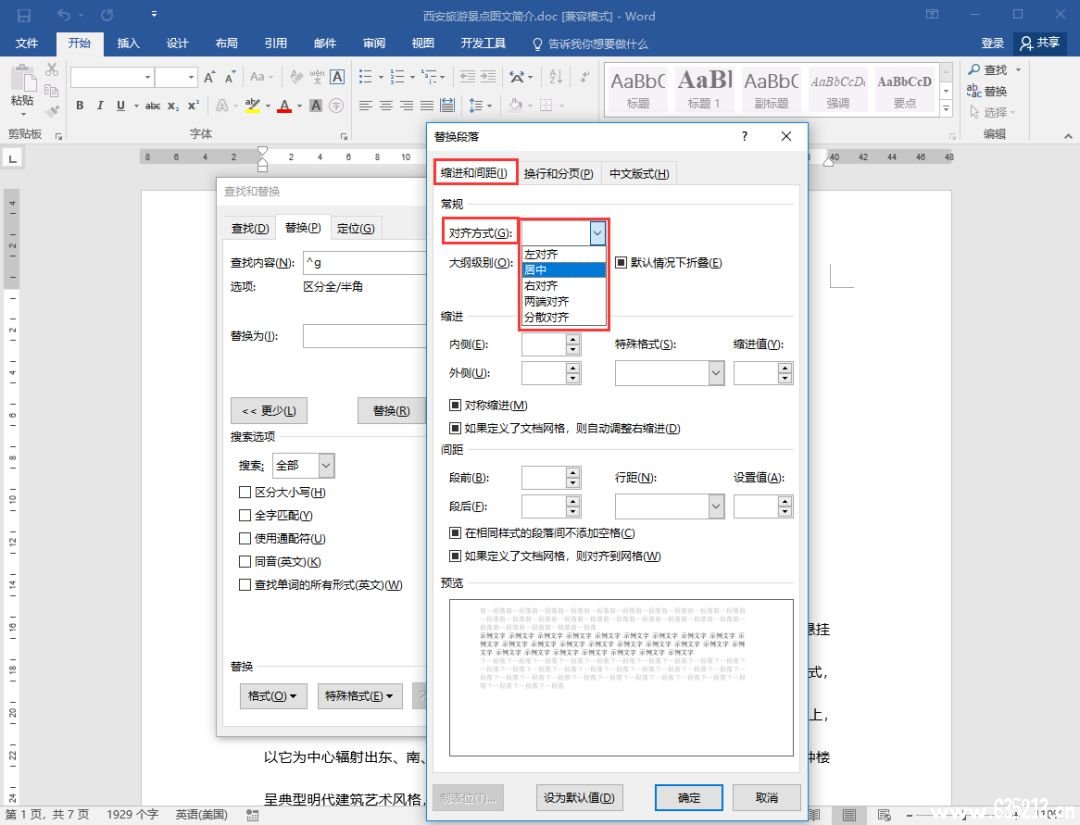Screen dimensions: 1080x825
Task: Click the Underline formatting icon
Action: [121, 105]
